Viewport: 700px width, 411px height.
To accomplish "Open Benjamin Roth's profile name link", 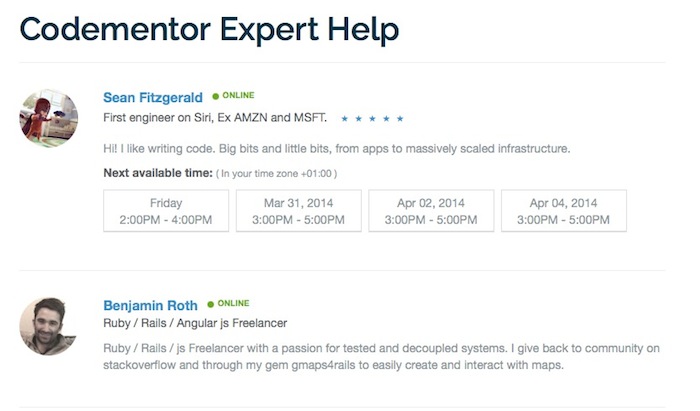I will (150, 305).
